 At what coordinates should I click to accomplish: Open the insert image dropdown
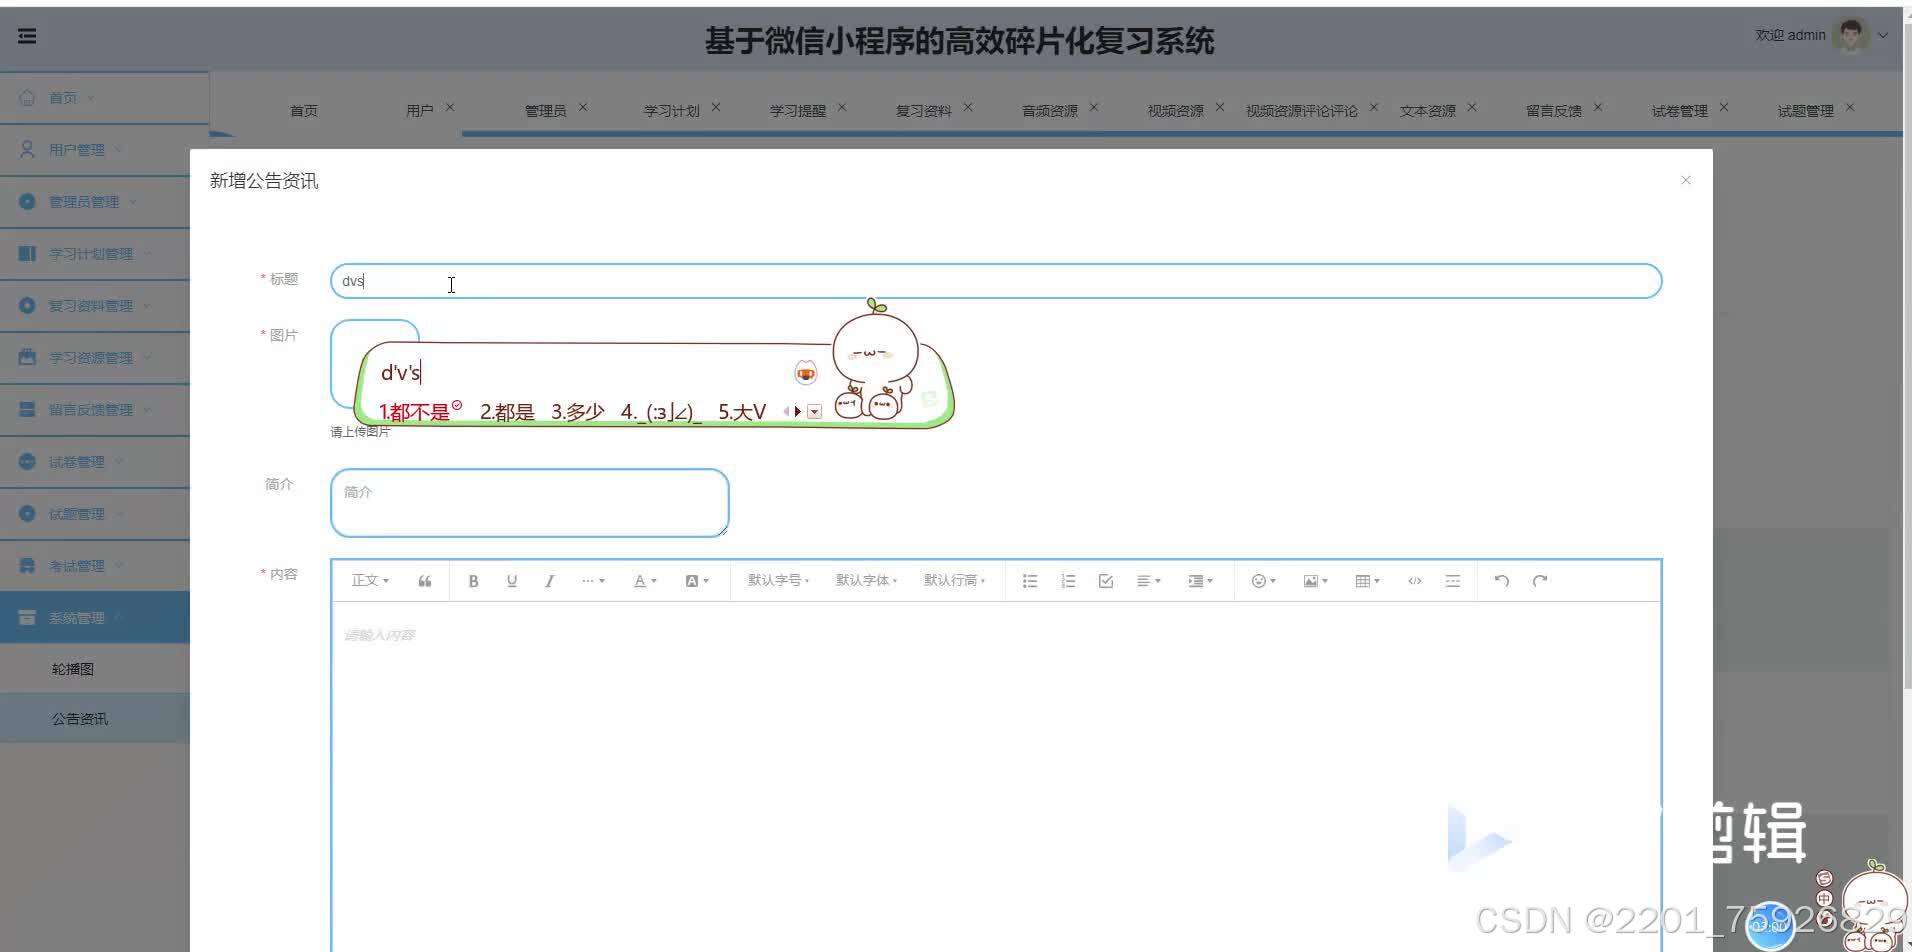(x=1315, y=581)
